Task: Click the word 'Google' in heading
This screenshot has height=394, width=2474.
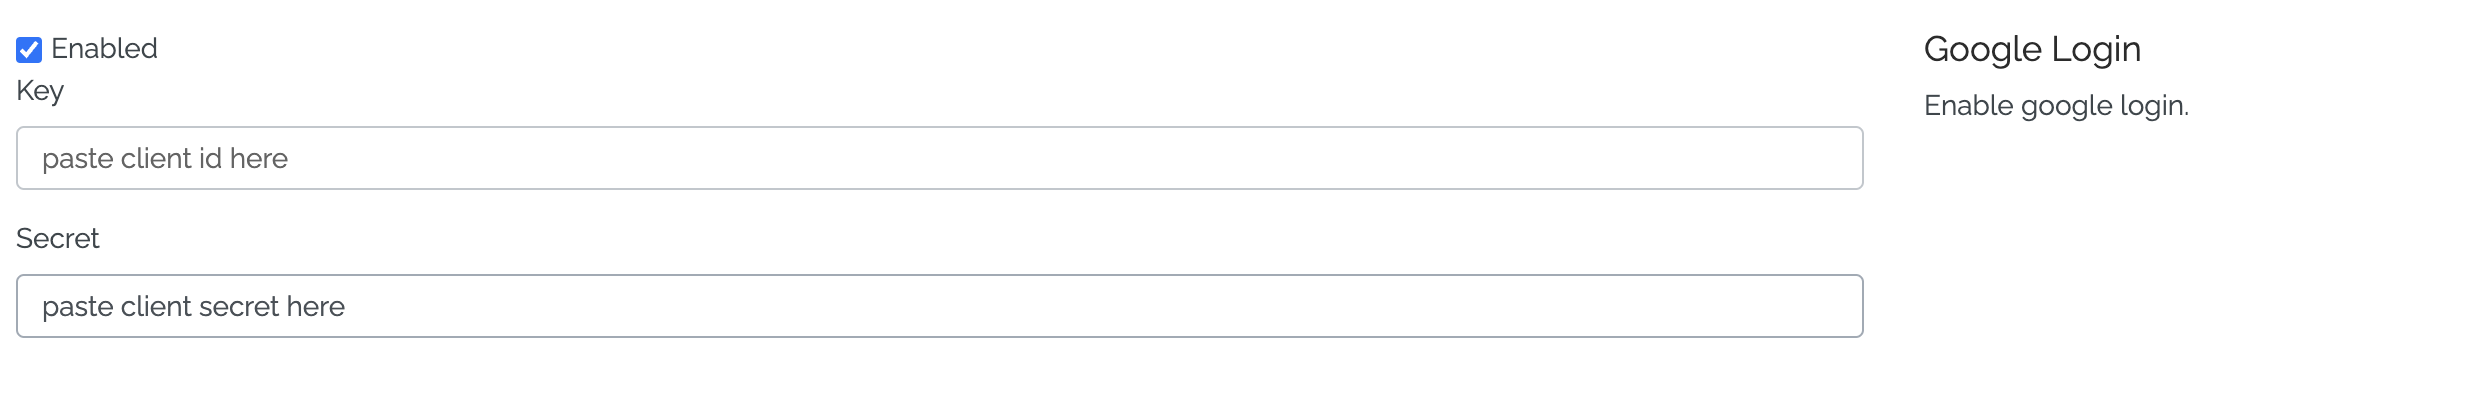Action: (x=1983, y=49)
